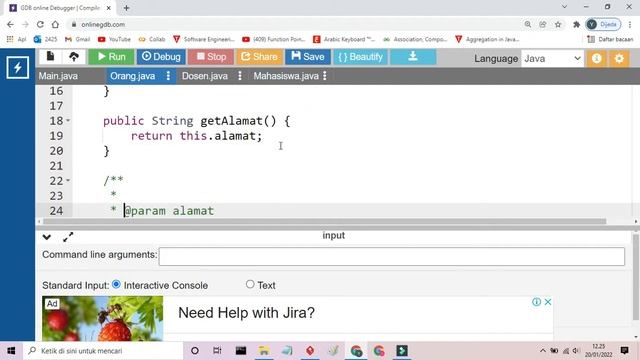Switch to the Main.java tab
The width and height of the screenshot is (640, 360).
pos(58,76)
